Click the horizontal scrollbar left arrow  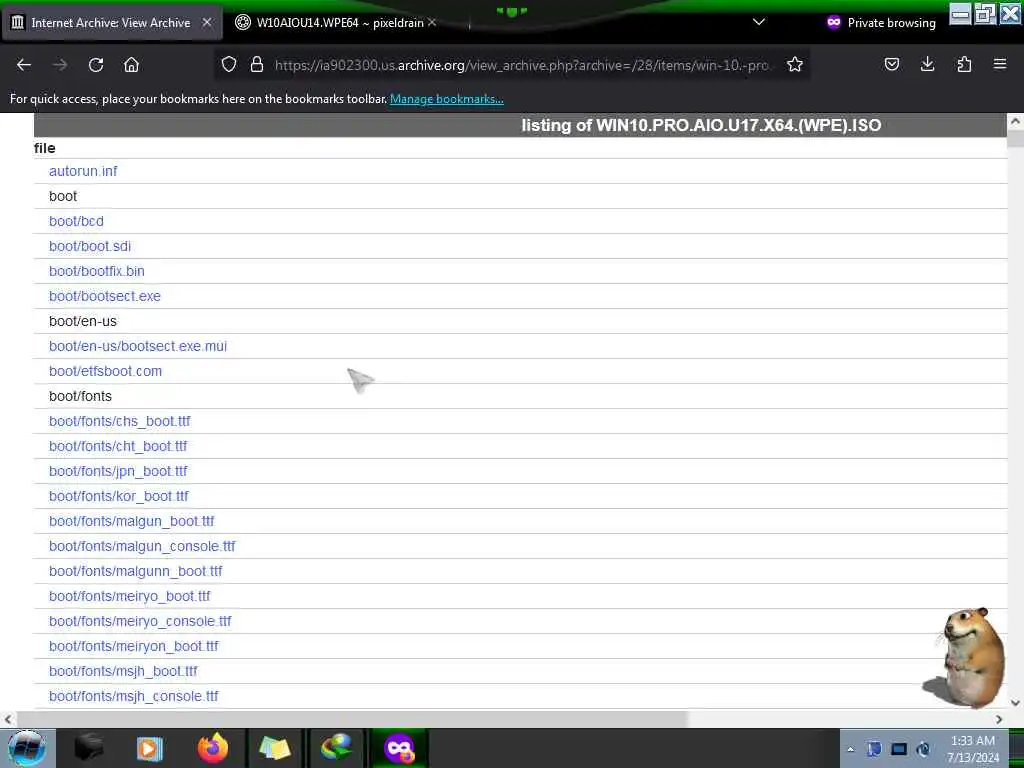pos(7,719)
